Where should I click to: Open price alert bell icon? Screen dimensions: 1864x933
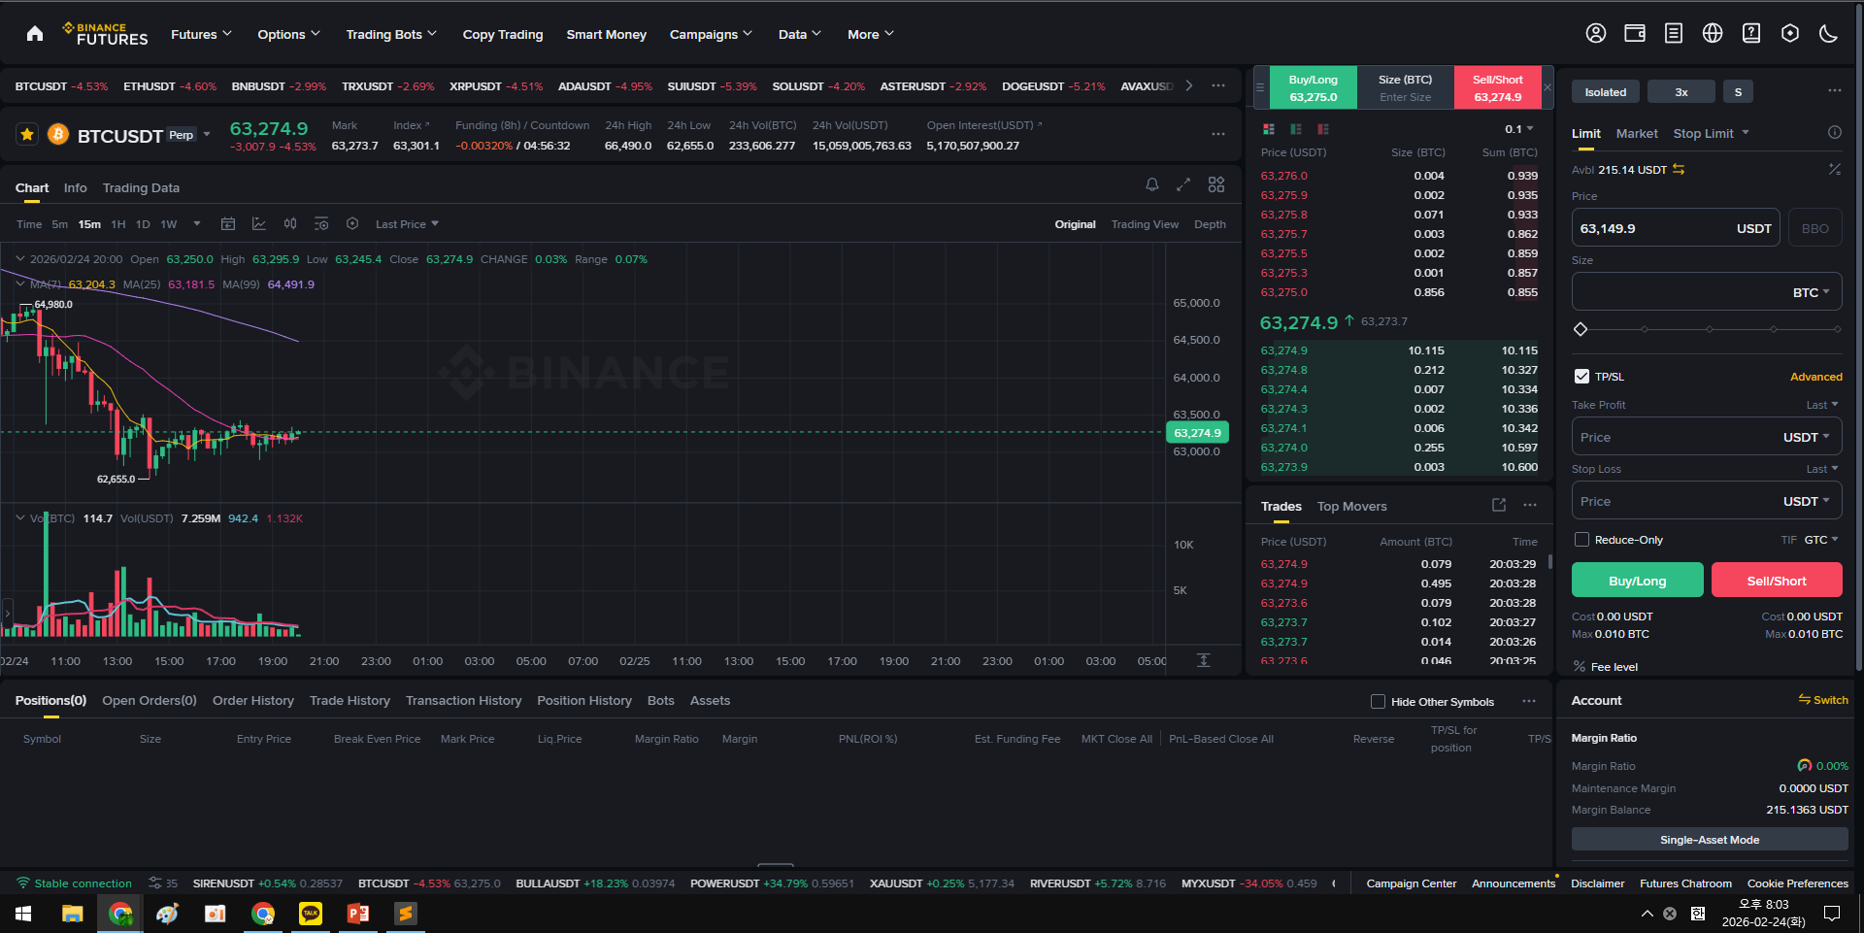coord(1152,185)
